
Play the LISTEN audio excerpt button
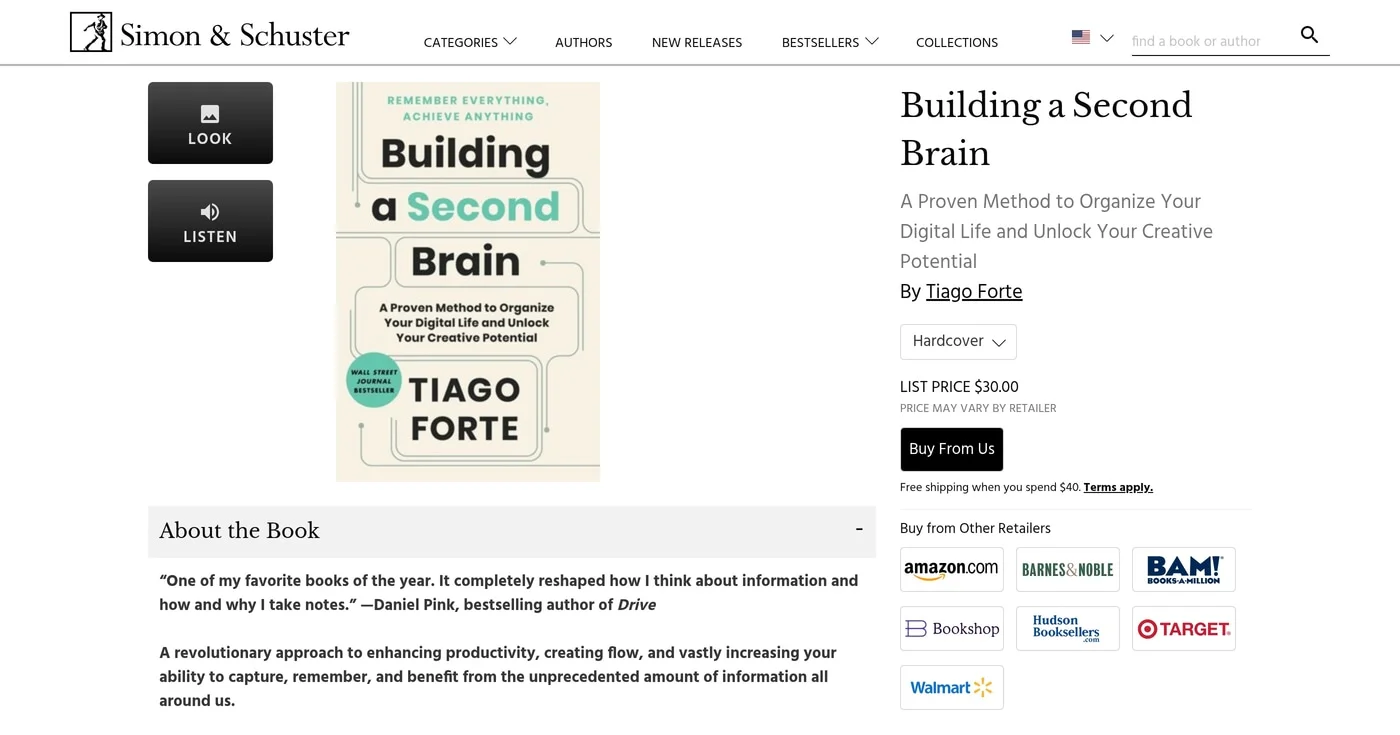coord(210,221)
